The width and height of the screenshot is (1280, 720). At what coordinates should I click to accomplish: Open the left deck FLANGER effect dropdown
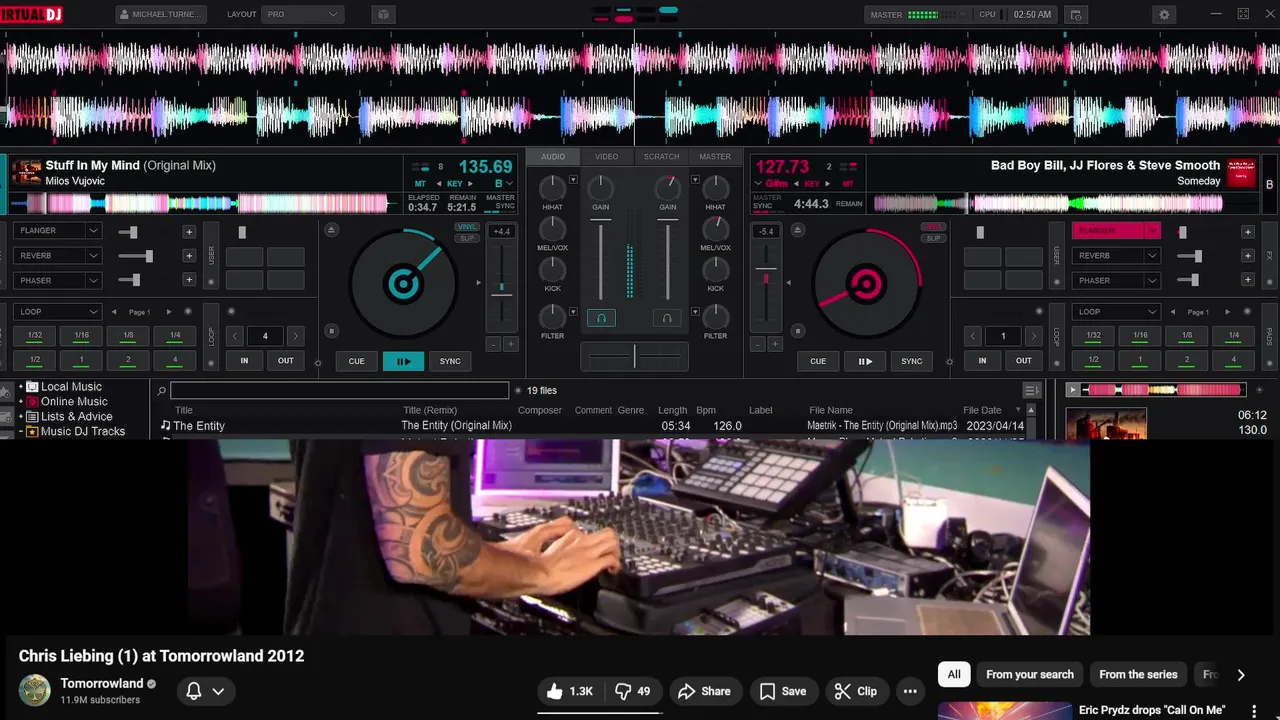(93, 231)
